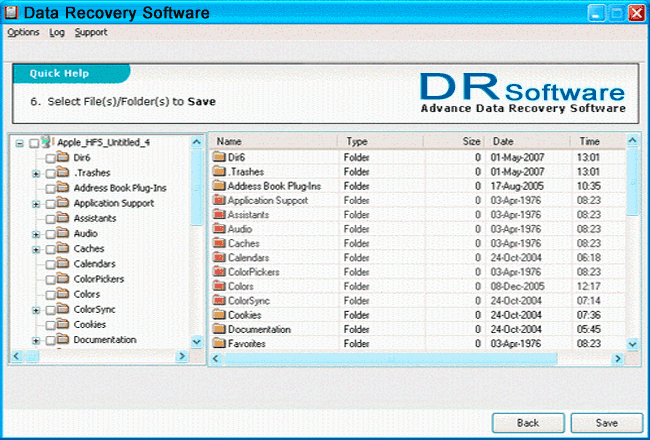This screenshot has height=440, width=650.
Task: Tick the checkbox next to Calendars in tree
Action: point(50,264)
